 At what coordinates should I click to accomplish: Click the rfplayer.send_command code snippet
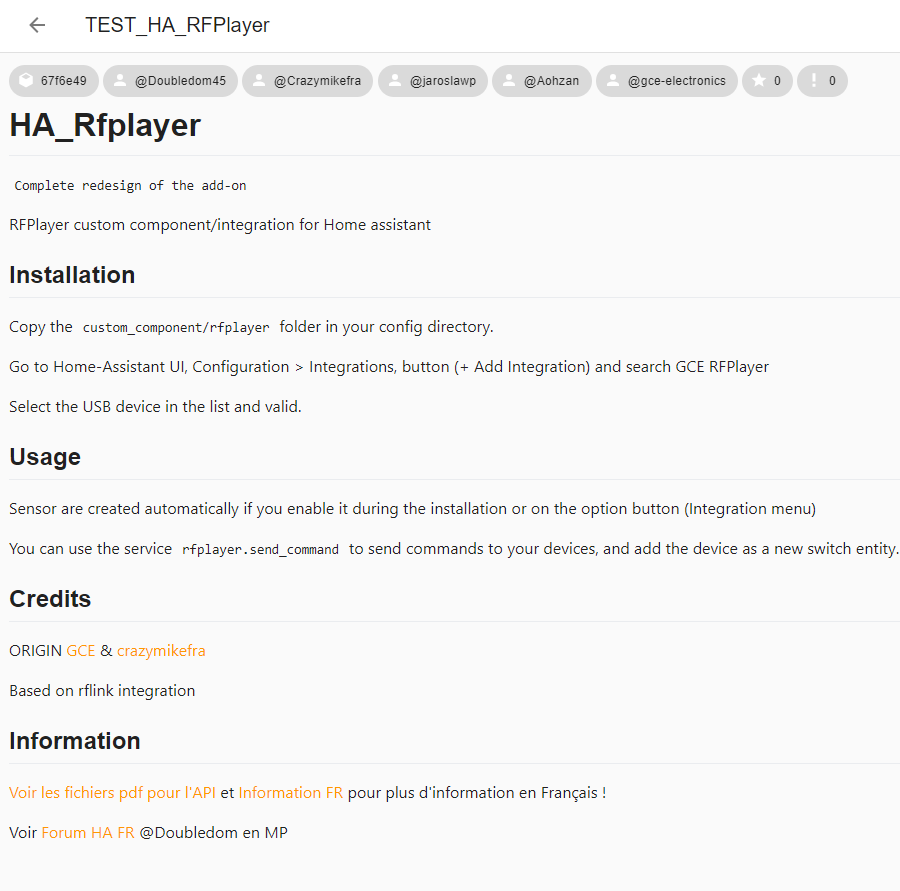(x=261, y=549)
